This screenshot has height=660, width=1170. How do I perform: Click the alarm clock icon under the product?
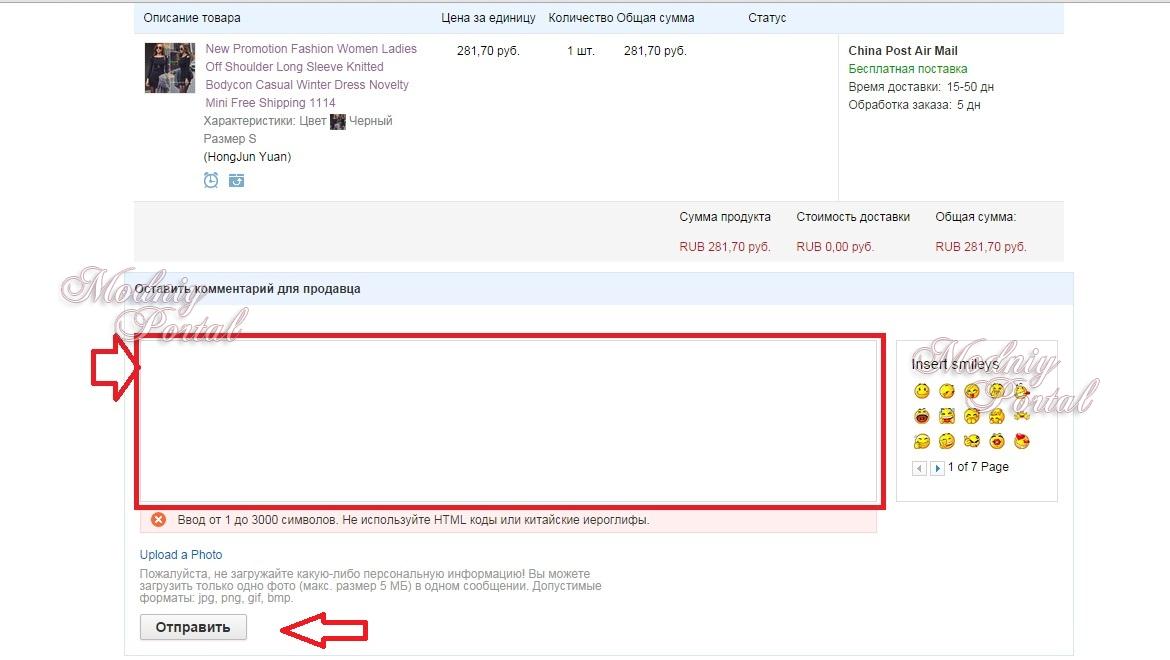coord(211,180)
